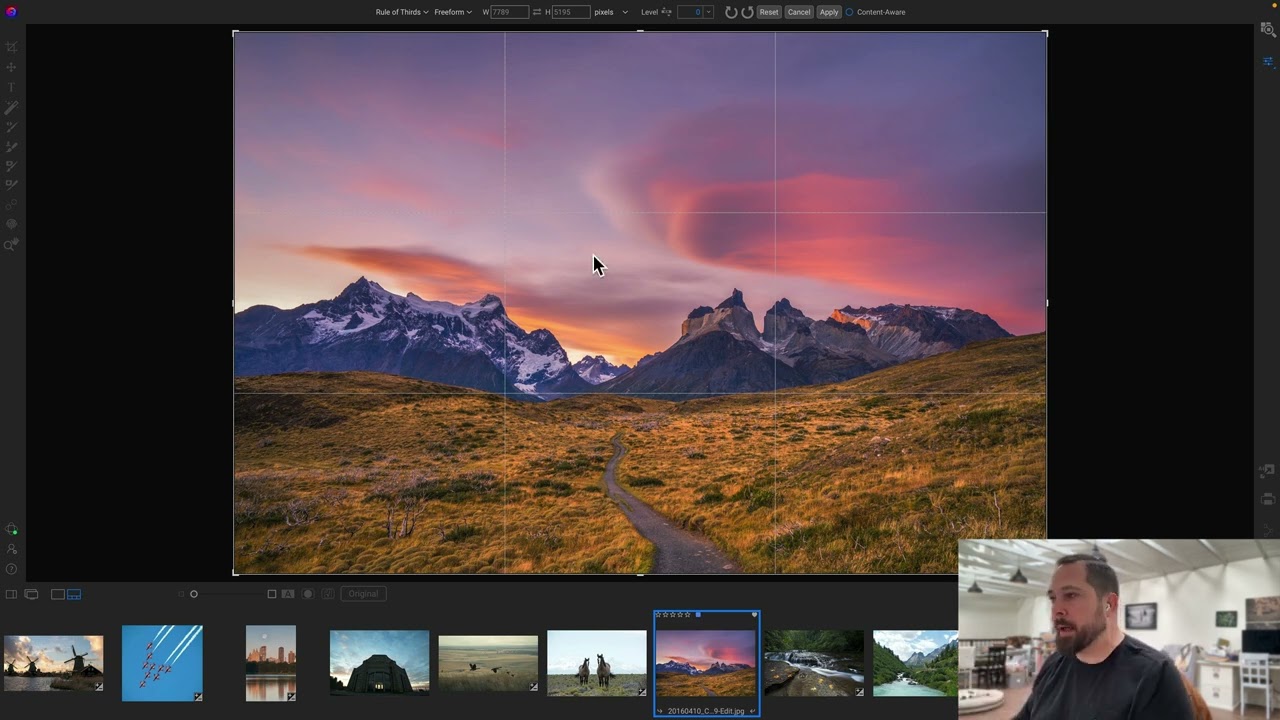Switch to single image view layout
The image size is (1280, 720).
coord(58,594)
